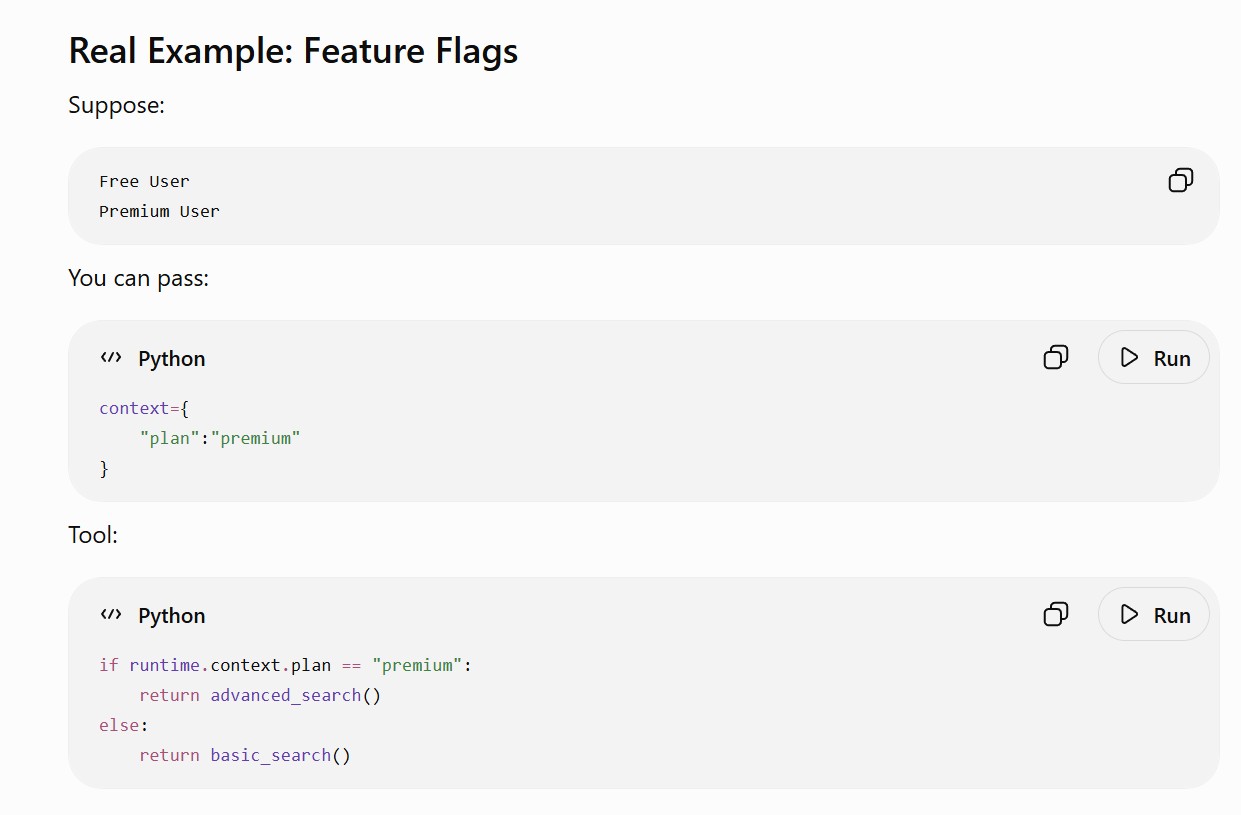Click the Real Example: Feature Flags heading
1241x815 pixels.
293,50
